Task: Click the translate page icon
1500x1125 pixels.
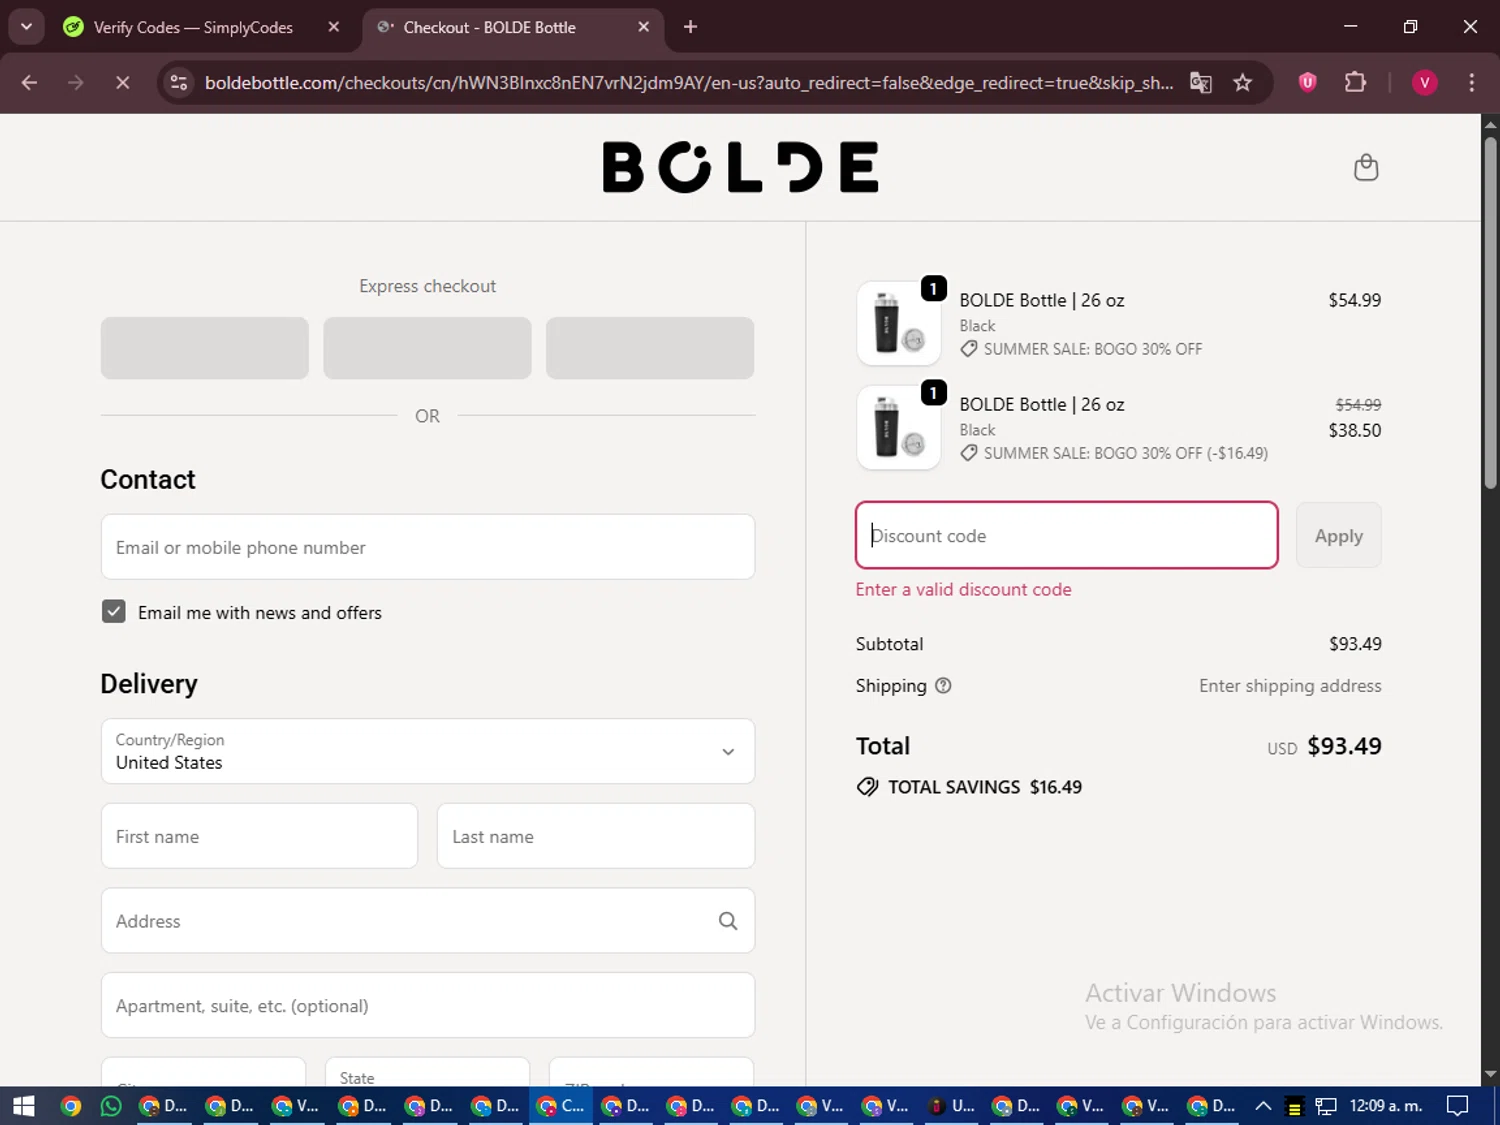Action: [1200, 83]
